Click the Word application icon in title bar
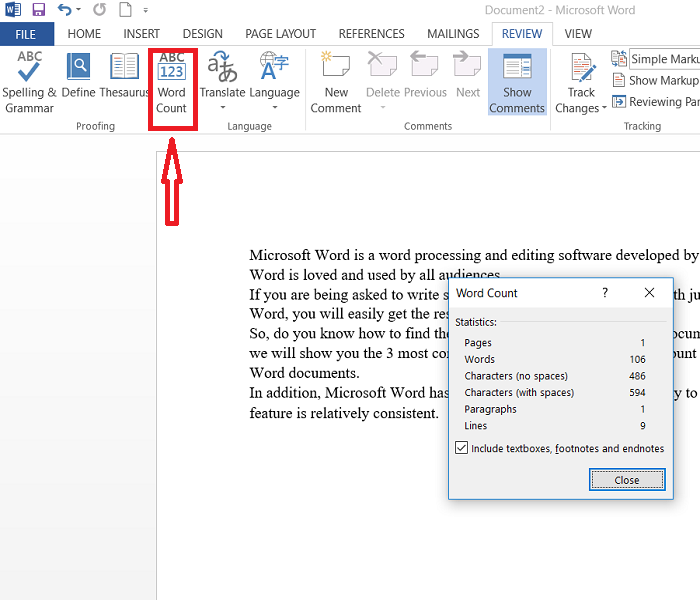Viewport: 700px width, 600px height. pyautogui.click(x=12, y=9)
